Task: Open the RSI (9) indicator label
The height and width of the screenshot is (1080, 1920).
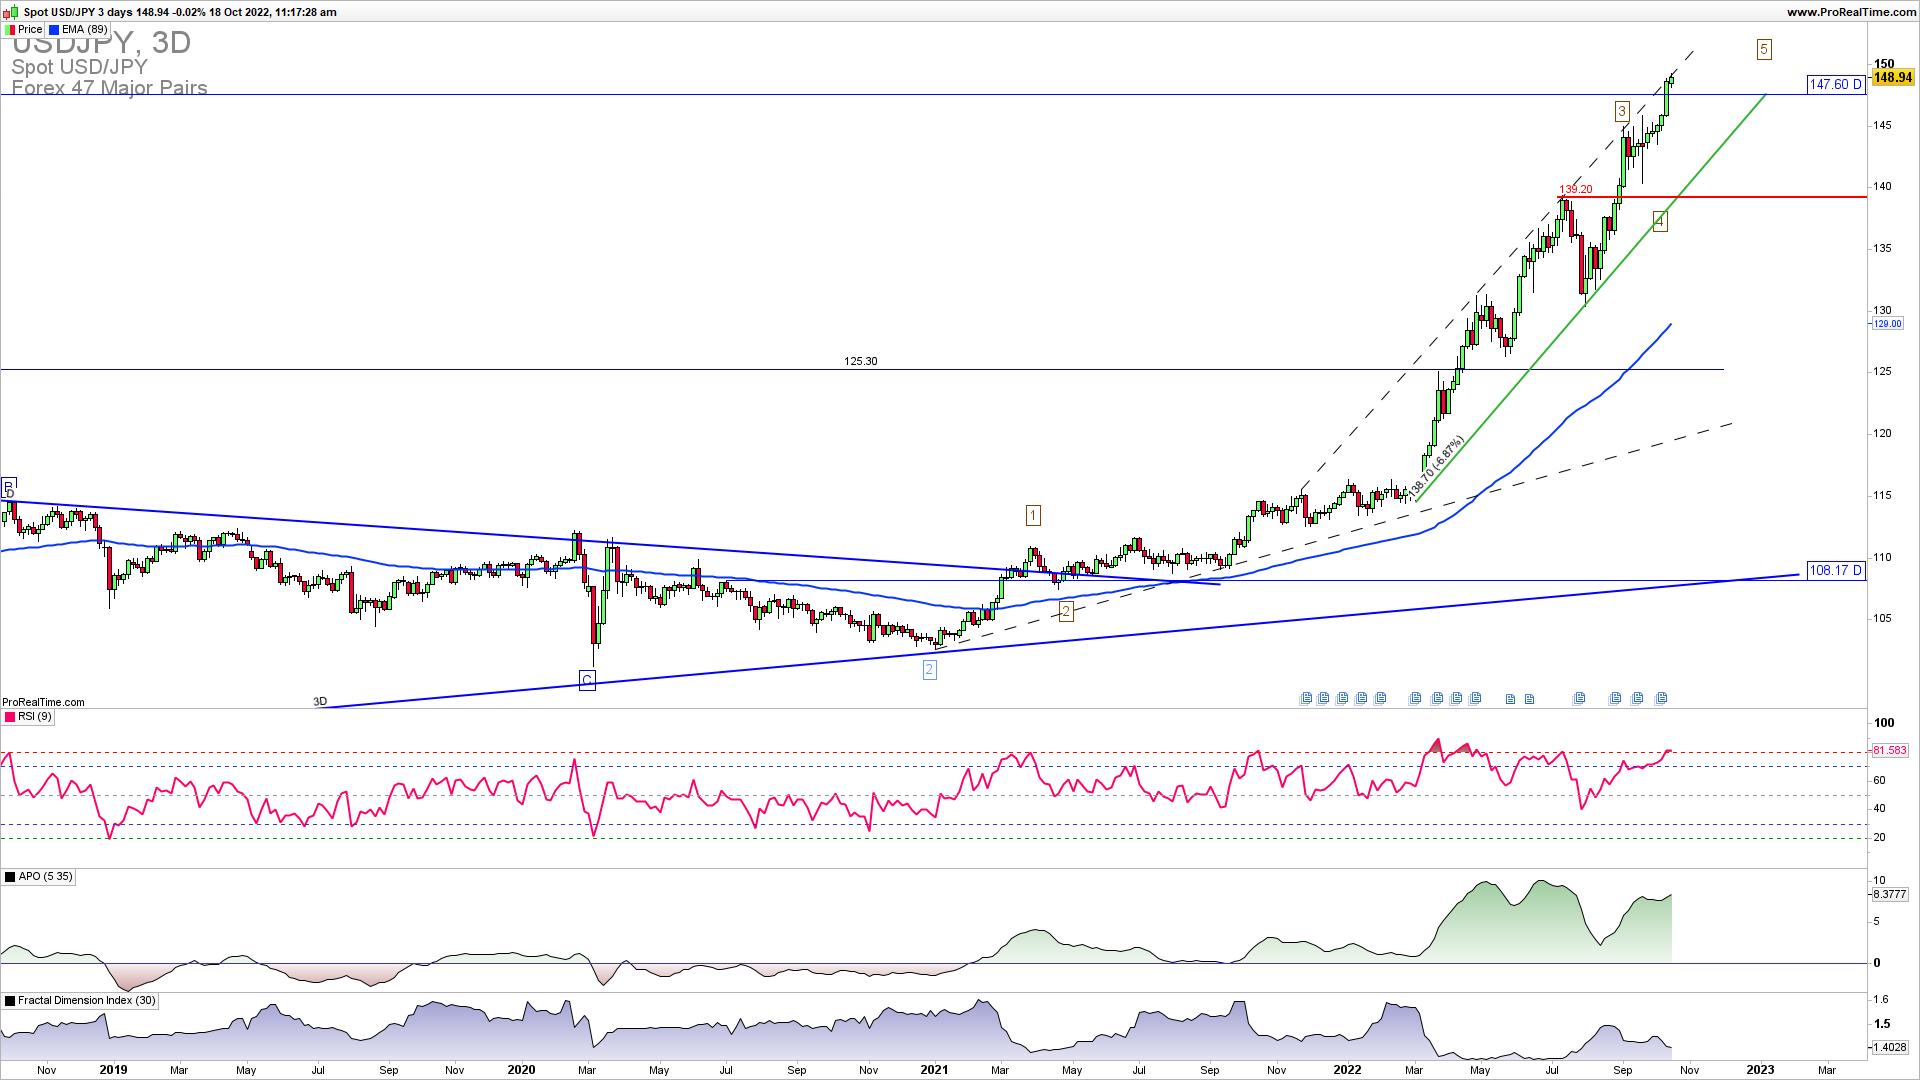Action: click(28, 717)
